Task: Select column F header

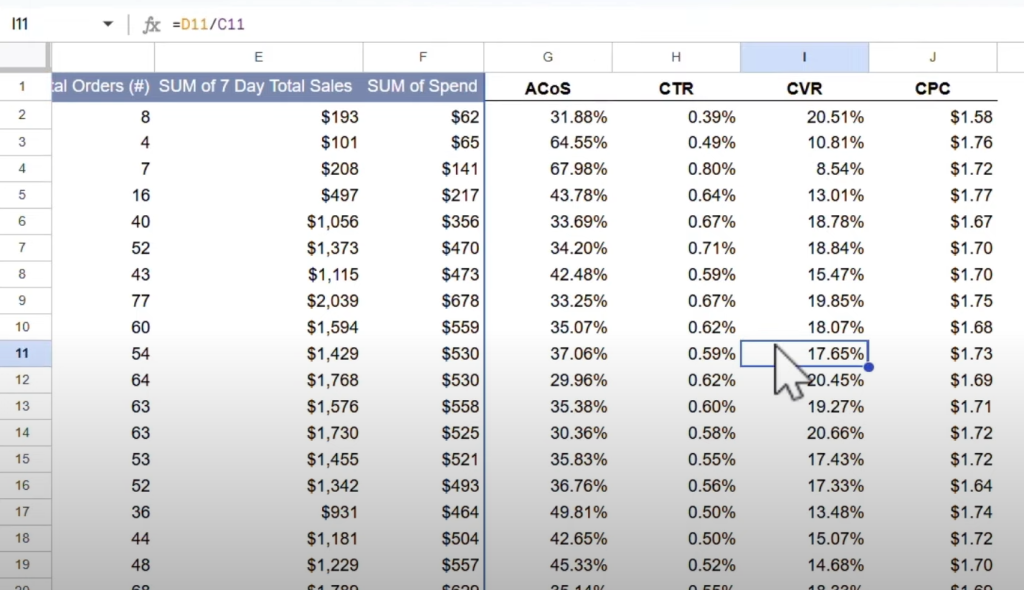Action: [423, 58]
